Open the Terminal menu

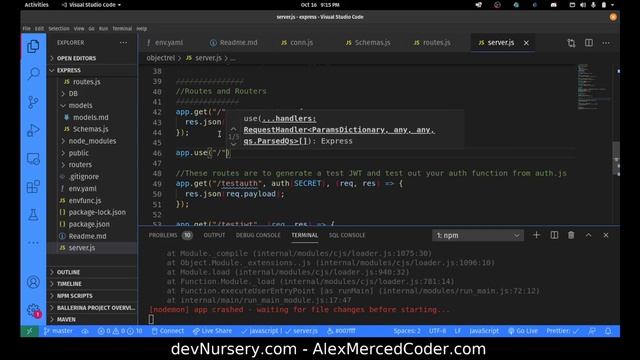point(122,29)
